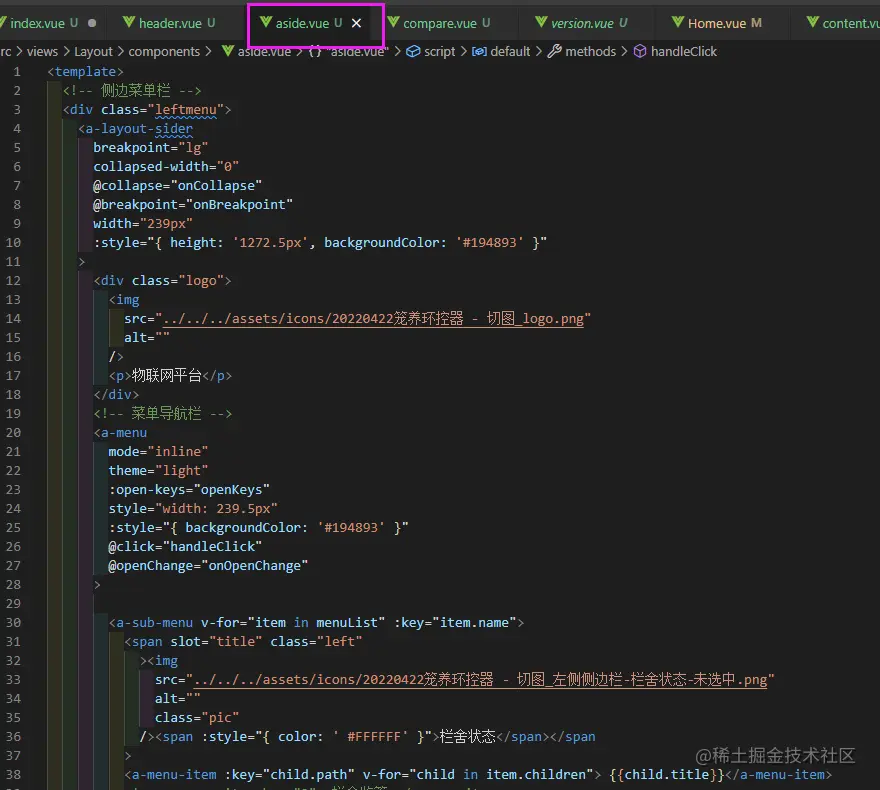Click the @collapse="onCollapse" handler
This screenshot has width=880, height=790.
(177, 186)
